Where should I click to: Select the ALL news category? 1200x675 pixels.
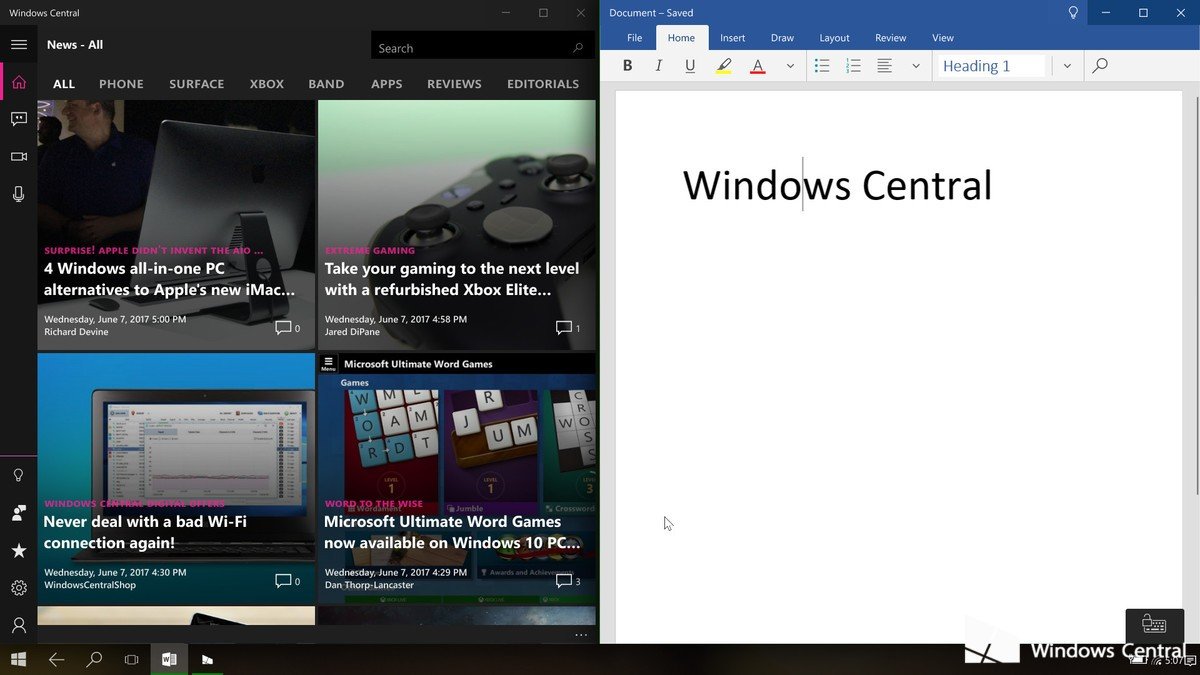[x=64, y=84]
